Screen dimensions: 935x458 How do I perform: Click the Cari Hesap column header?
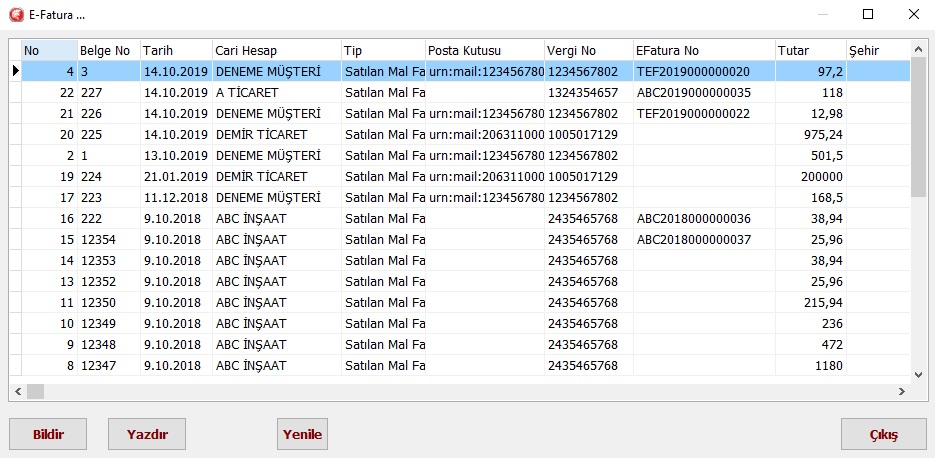pos(275,50)
